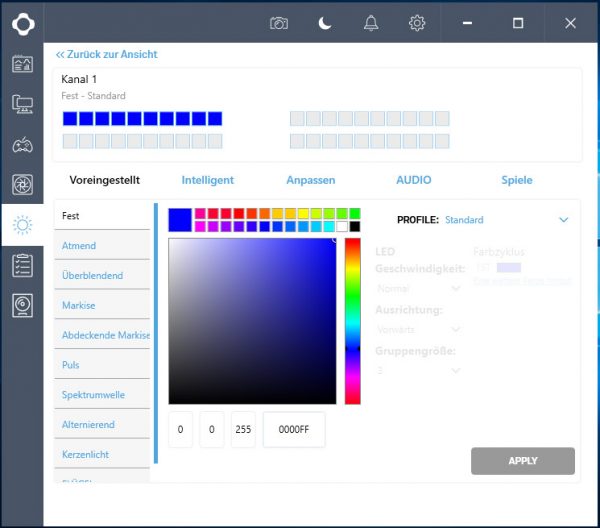Pick the hot pink preset swatch

pyautogui.click(x=200, y=213)
